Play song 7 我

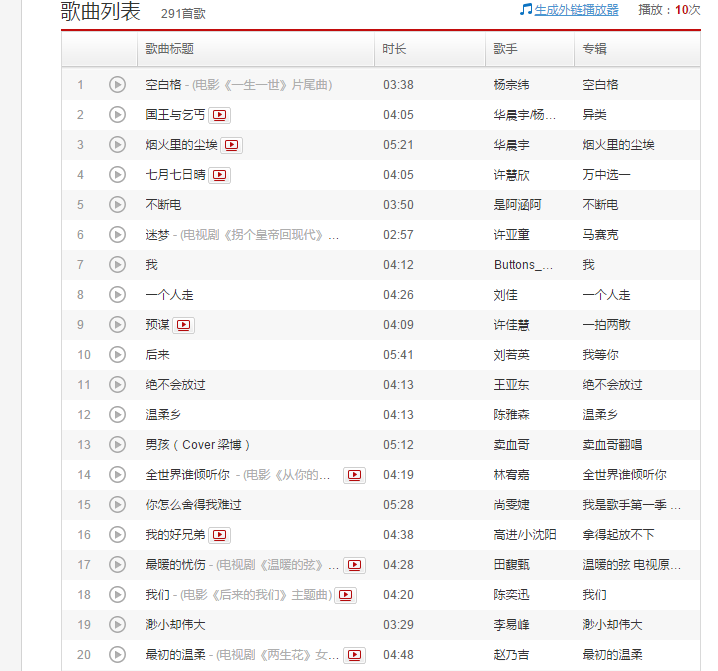click(x=117, y=265)
